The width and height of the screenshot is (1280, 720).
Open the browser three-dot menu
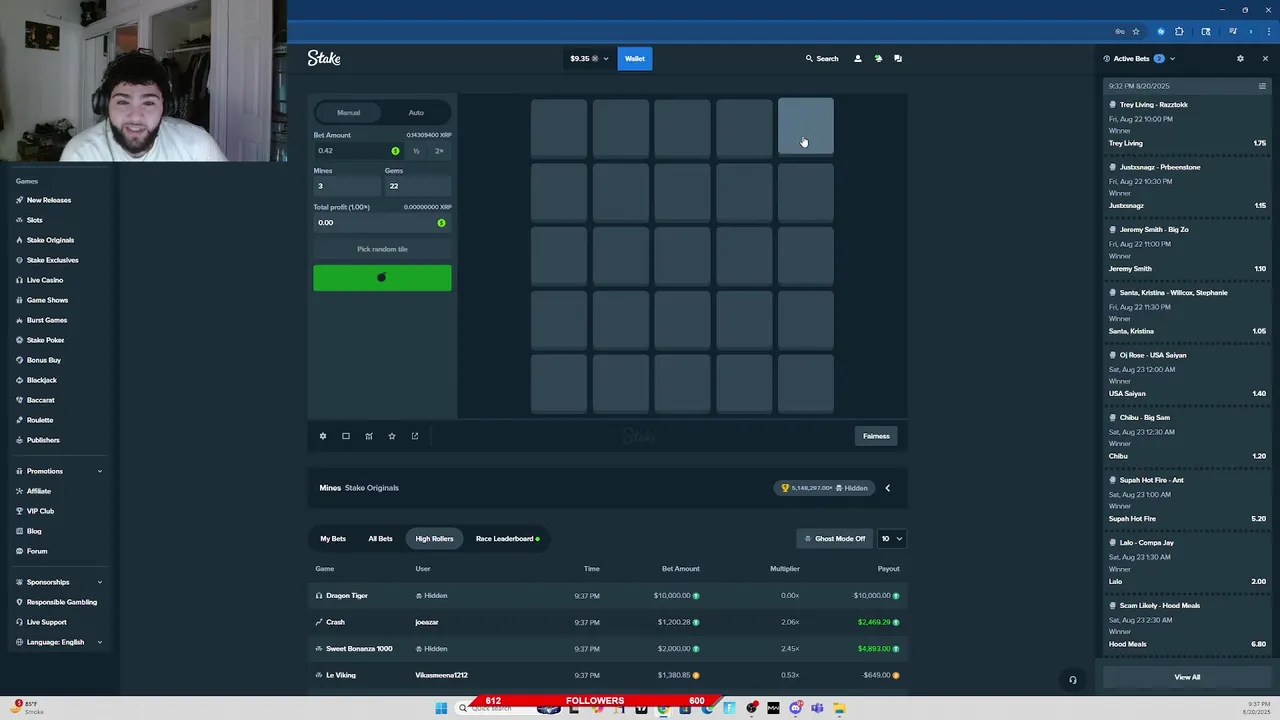tap(1267, 31)
